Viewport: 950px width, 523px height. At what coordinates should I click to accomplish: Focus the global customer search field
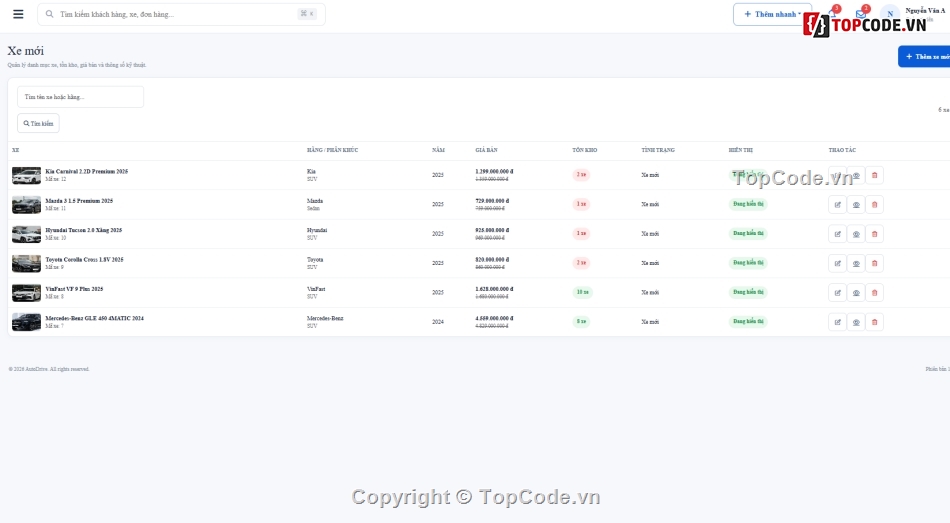pos(181,14)
